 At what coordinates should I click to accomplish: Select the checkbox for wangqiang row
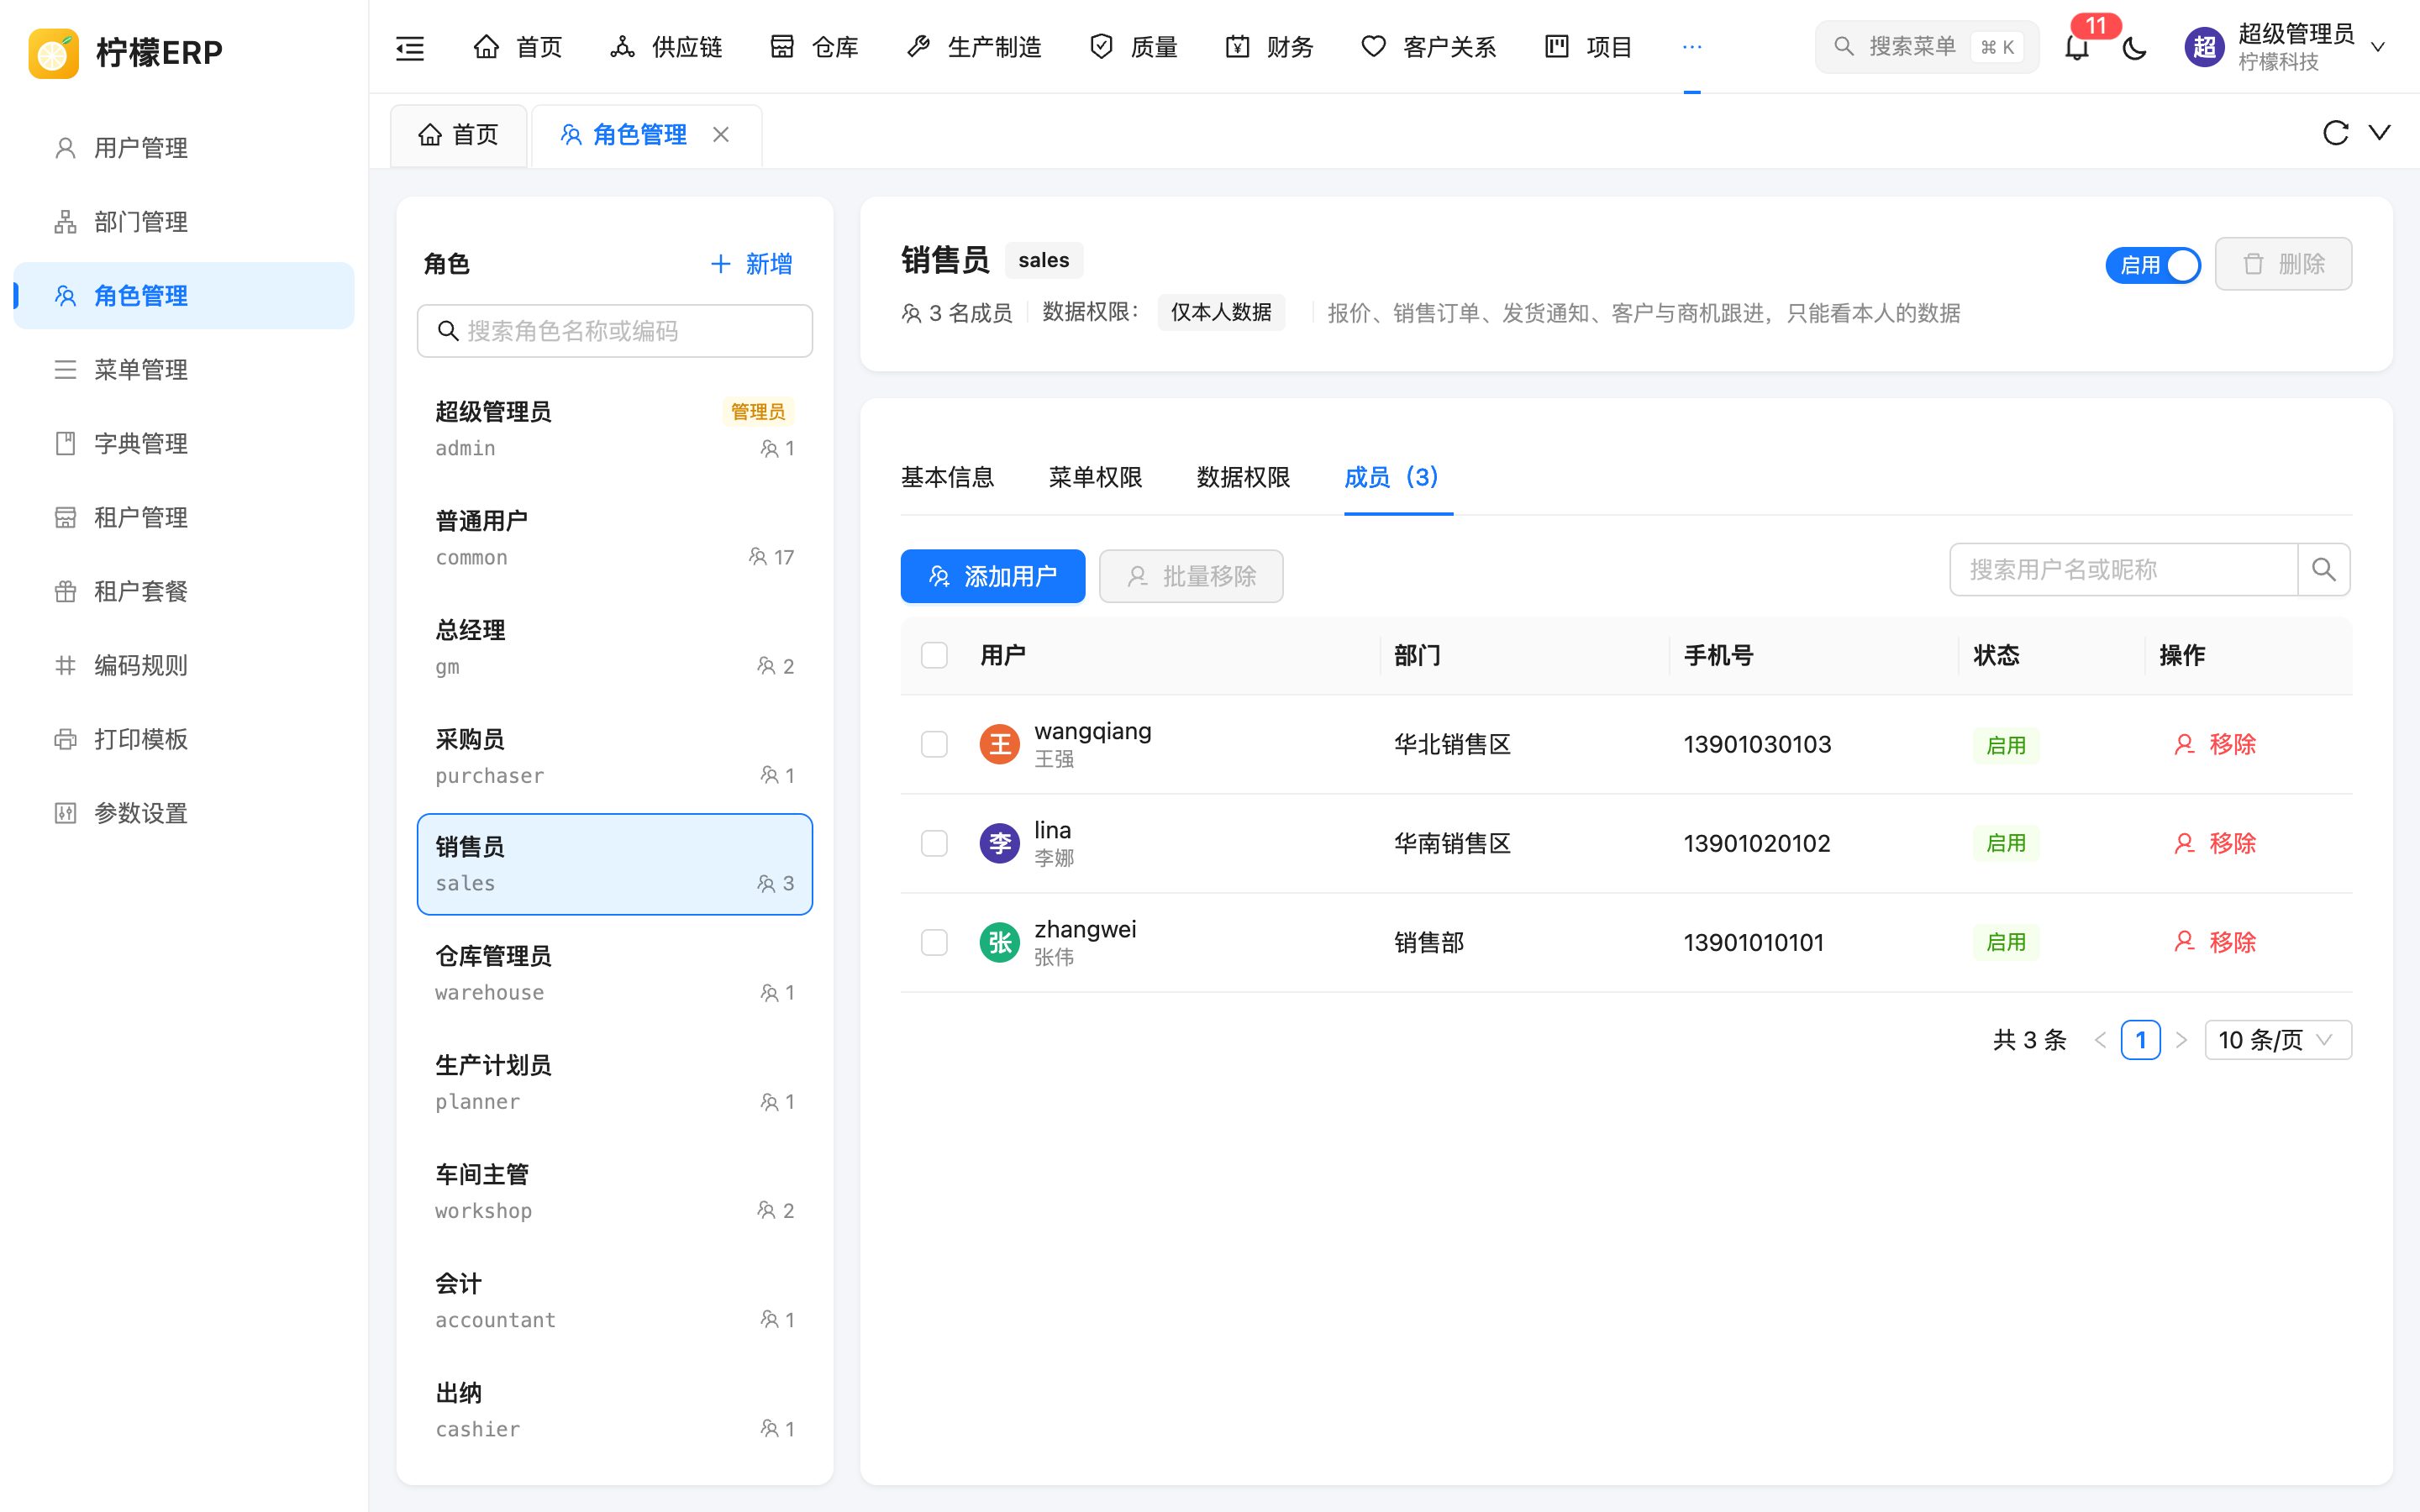(934, 744)
